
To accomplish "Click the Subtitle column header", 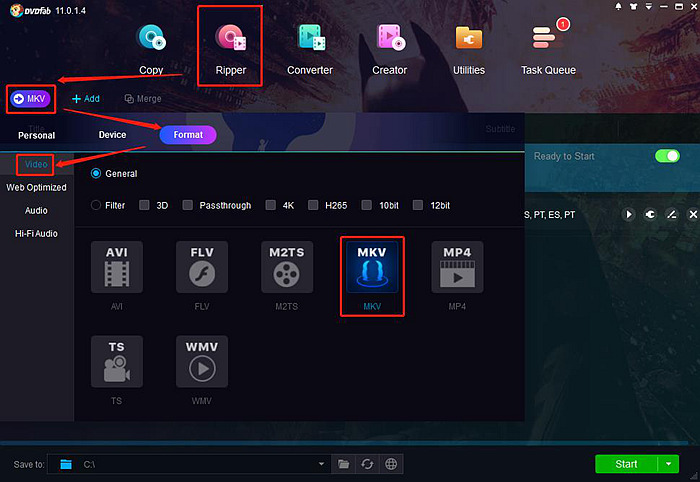I will coord(500,129).
